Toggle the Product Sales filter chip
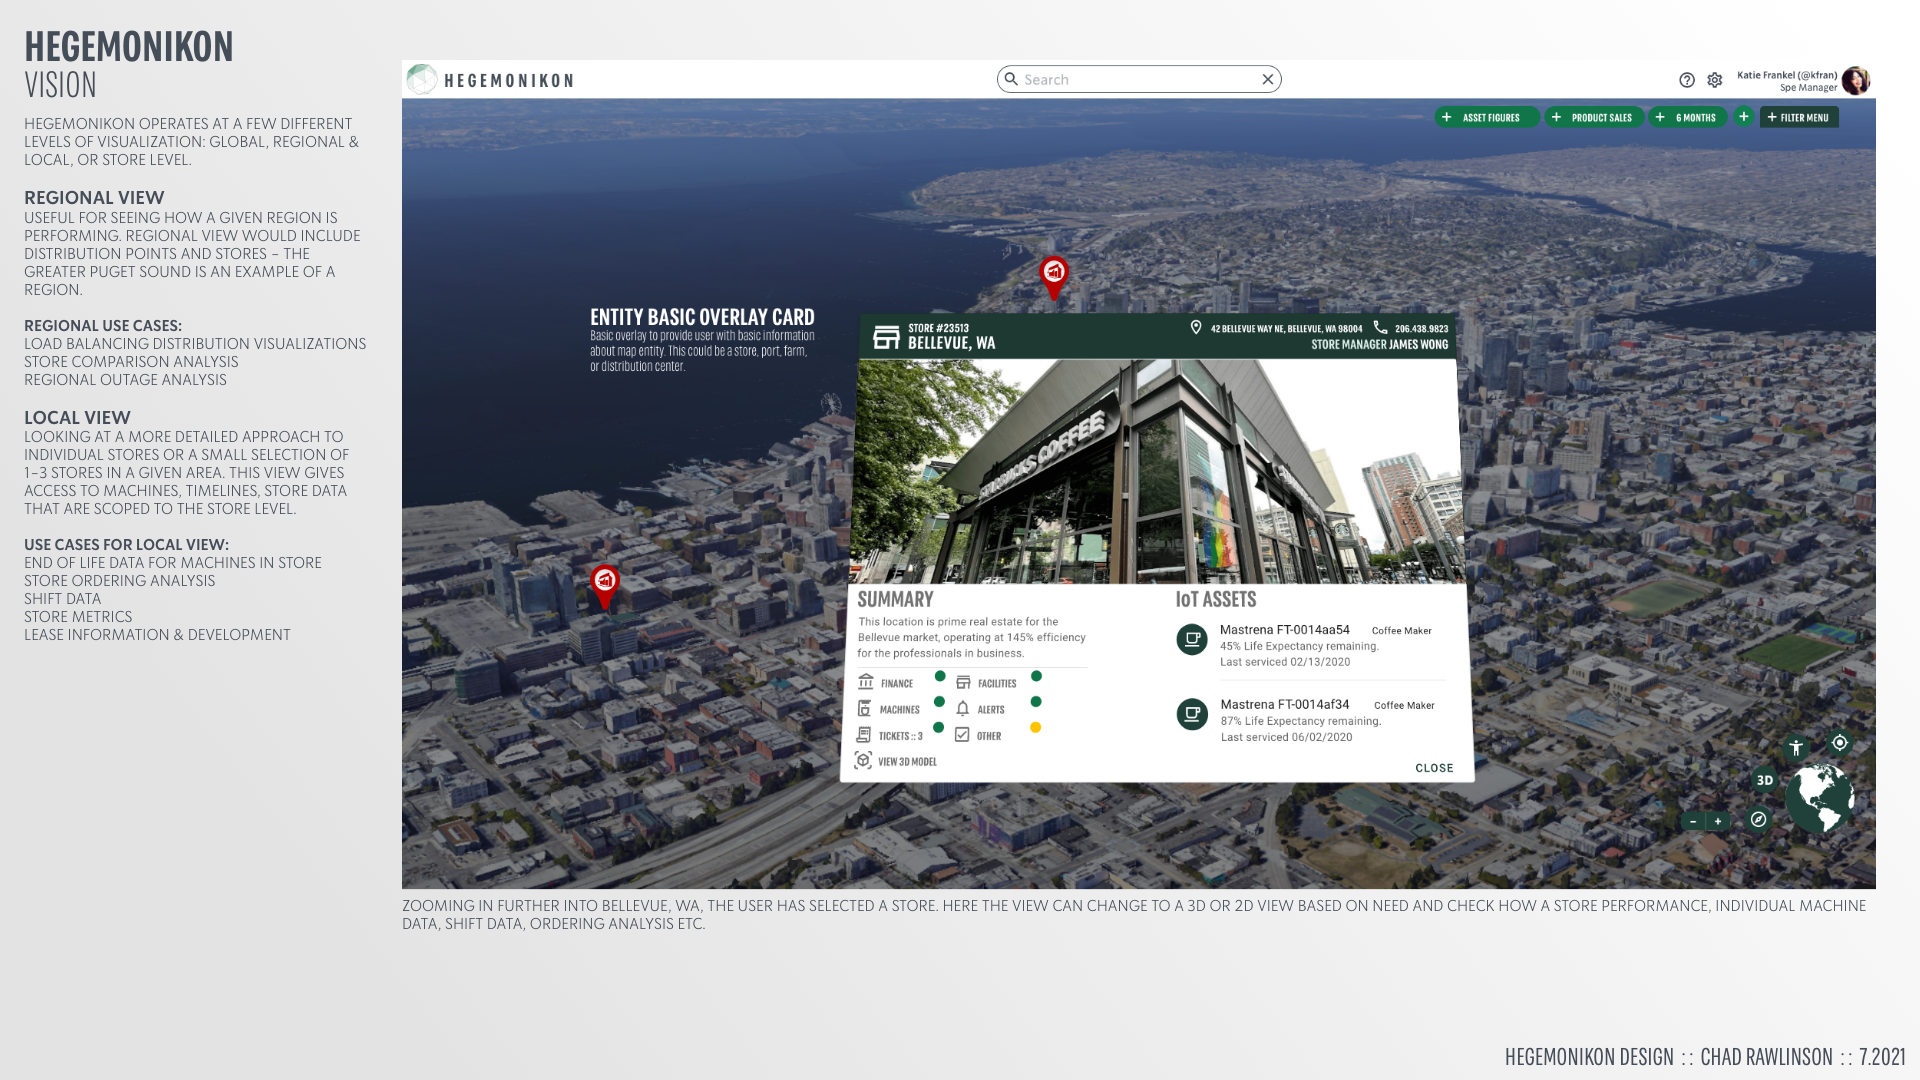 click(1594, 118)
